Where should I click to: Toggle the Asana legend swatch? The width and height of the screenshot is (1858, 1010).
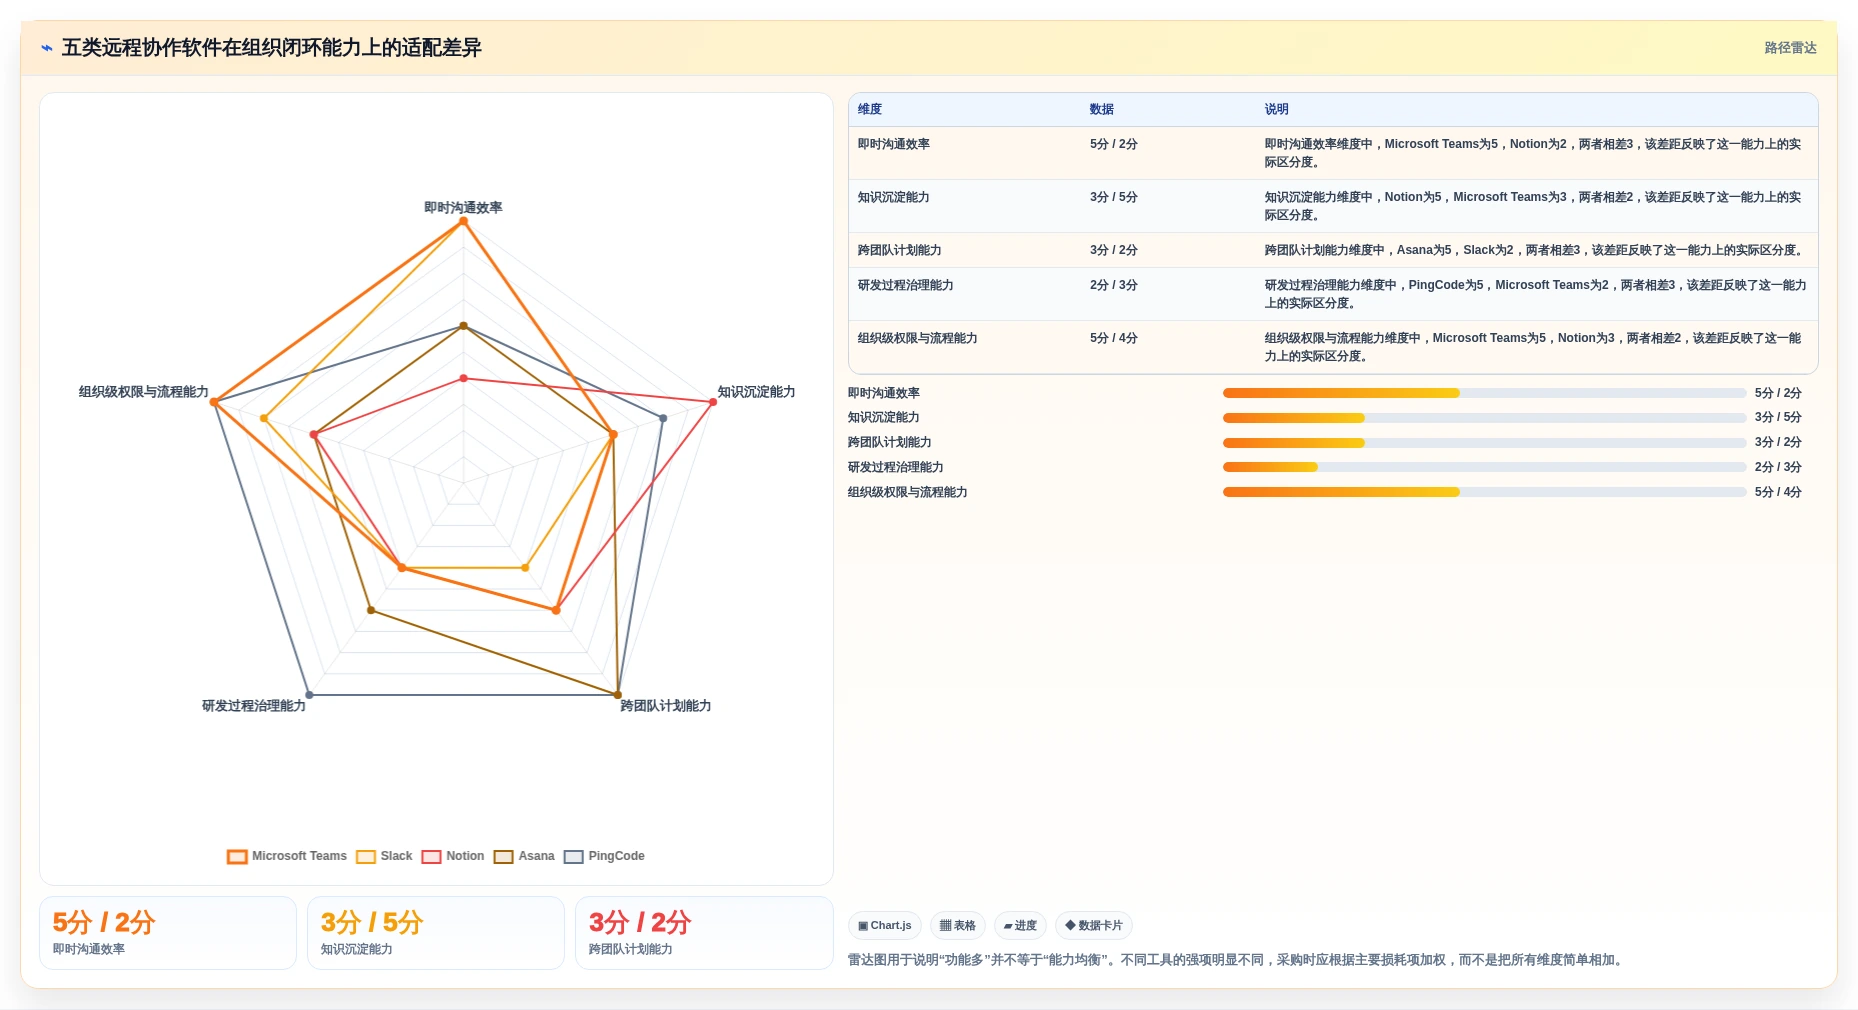point(503,857)
